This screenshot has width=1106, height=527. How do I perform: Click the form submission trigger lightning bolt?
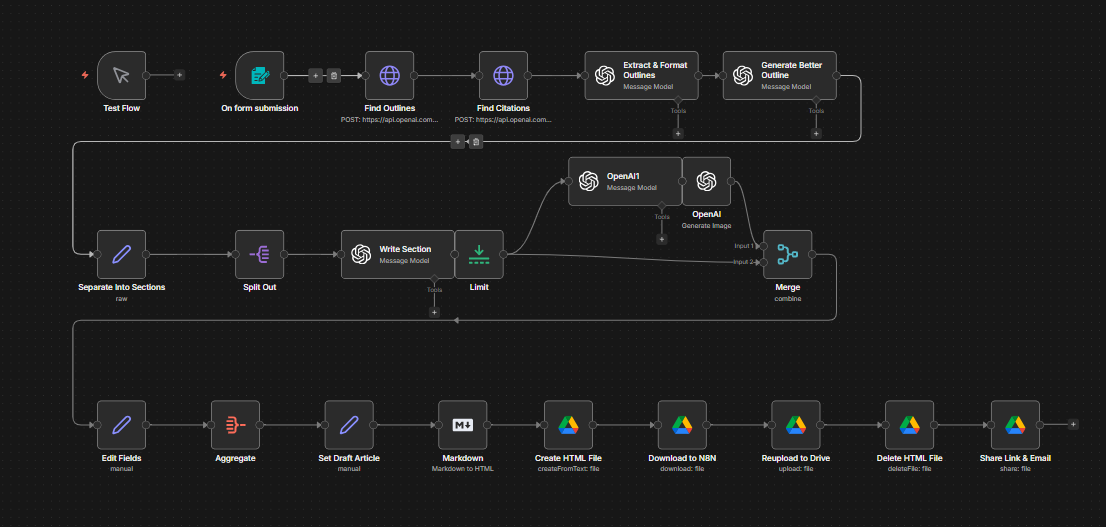pyautogui.click(x=224, y=75)
